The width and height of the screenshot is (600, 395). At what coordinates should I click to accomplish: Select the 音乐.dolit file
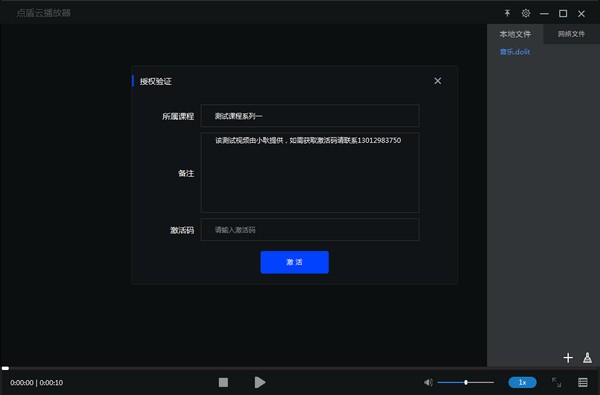515,52
